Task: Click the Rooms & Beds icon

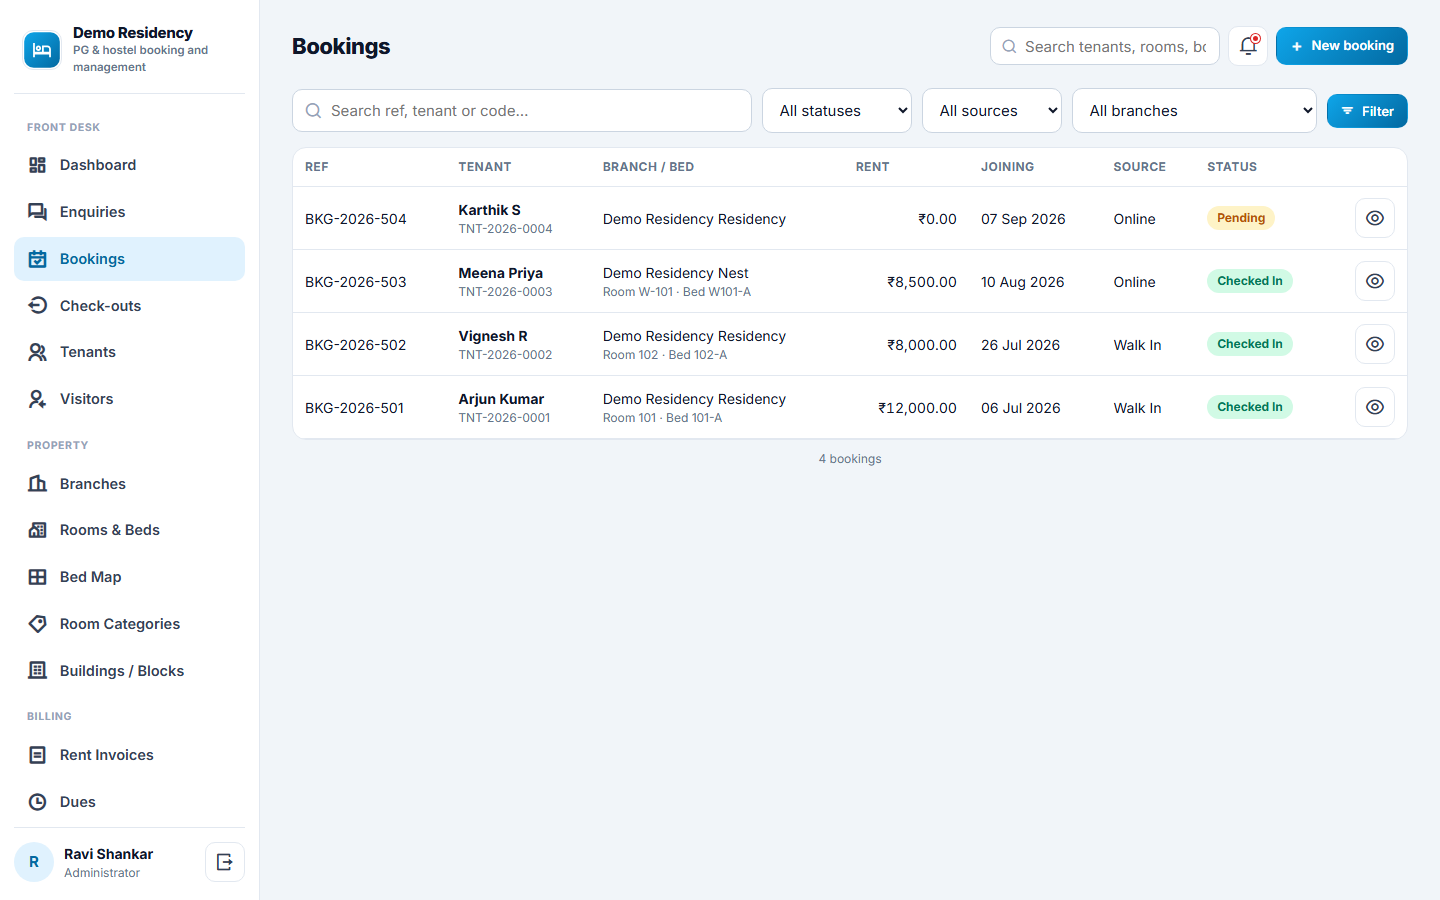Action: pyautogui.click(x=38, y=530)
